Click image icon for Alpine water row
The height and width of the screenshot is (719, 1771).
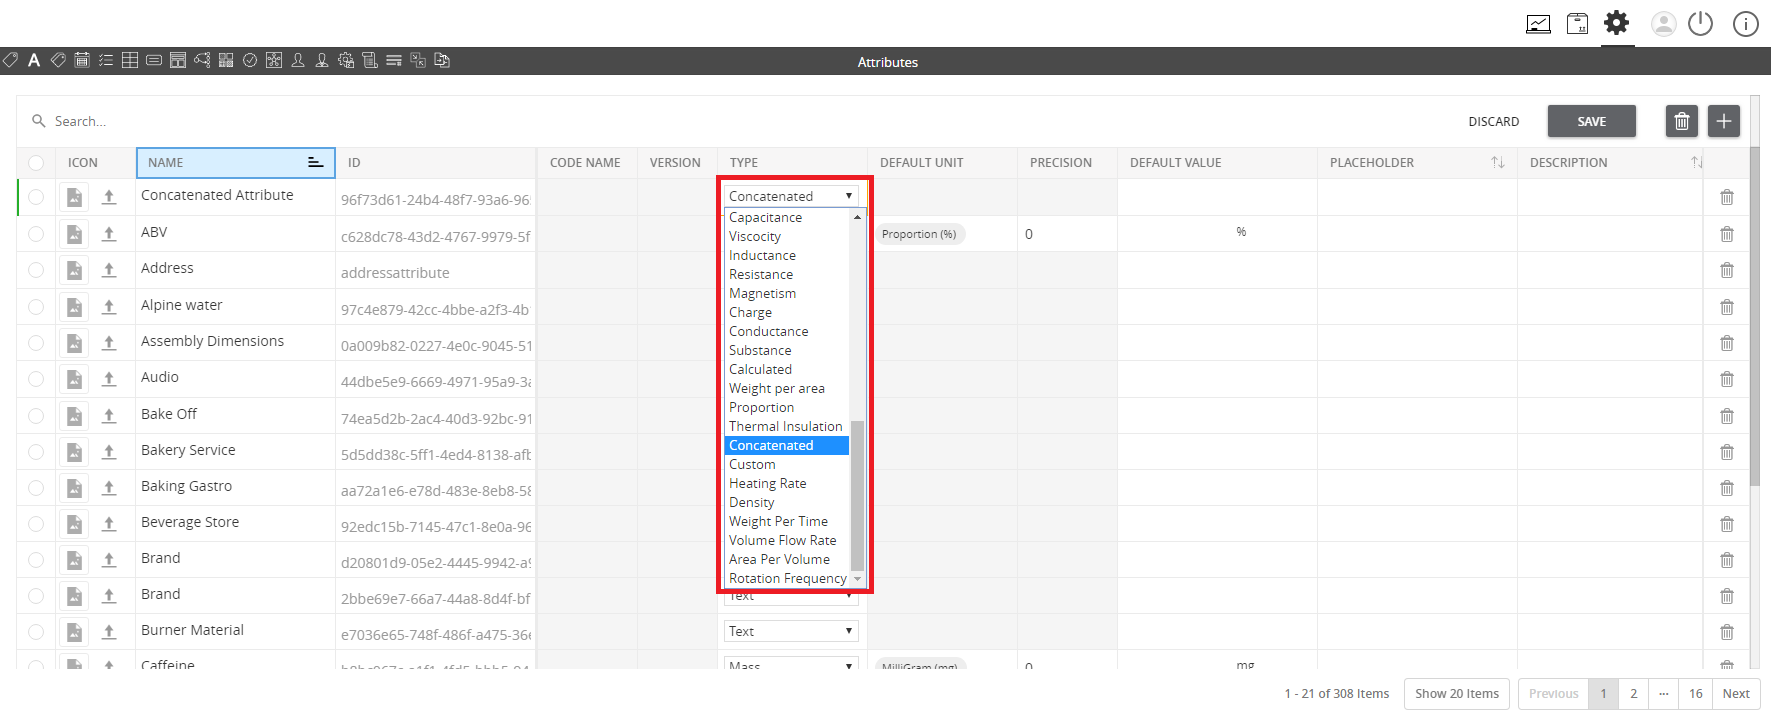(74, 307)
